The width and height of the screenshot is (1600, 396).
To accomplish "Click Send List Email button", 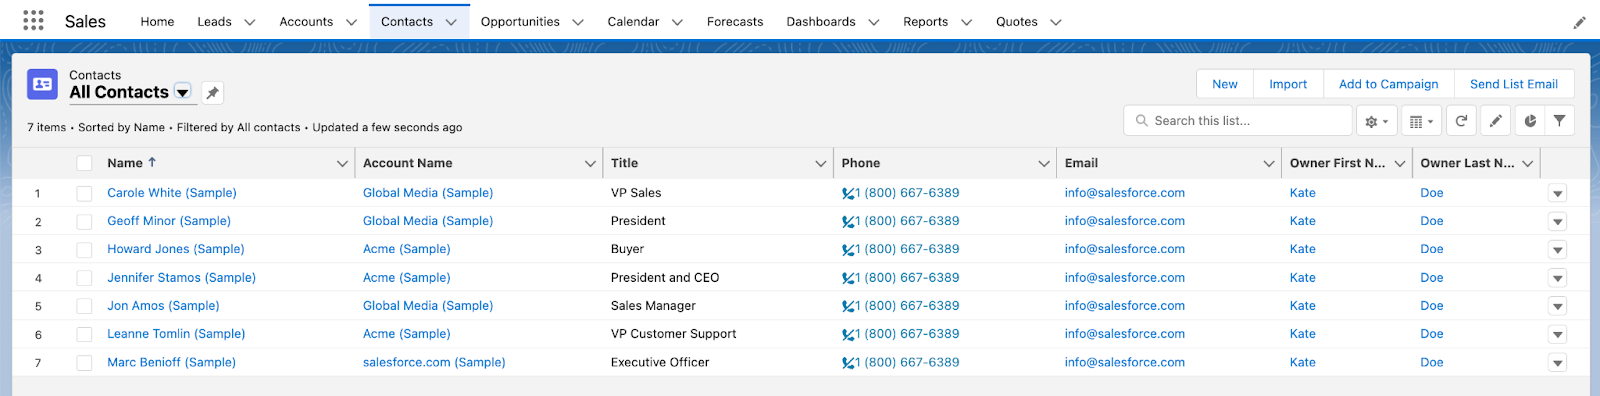I will tap(1514, 84).
